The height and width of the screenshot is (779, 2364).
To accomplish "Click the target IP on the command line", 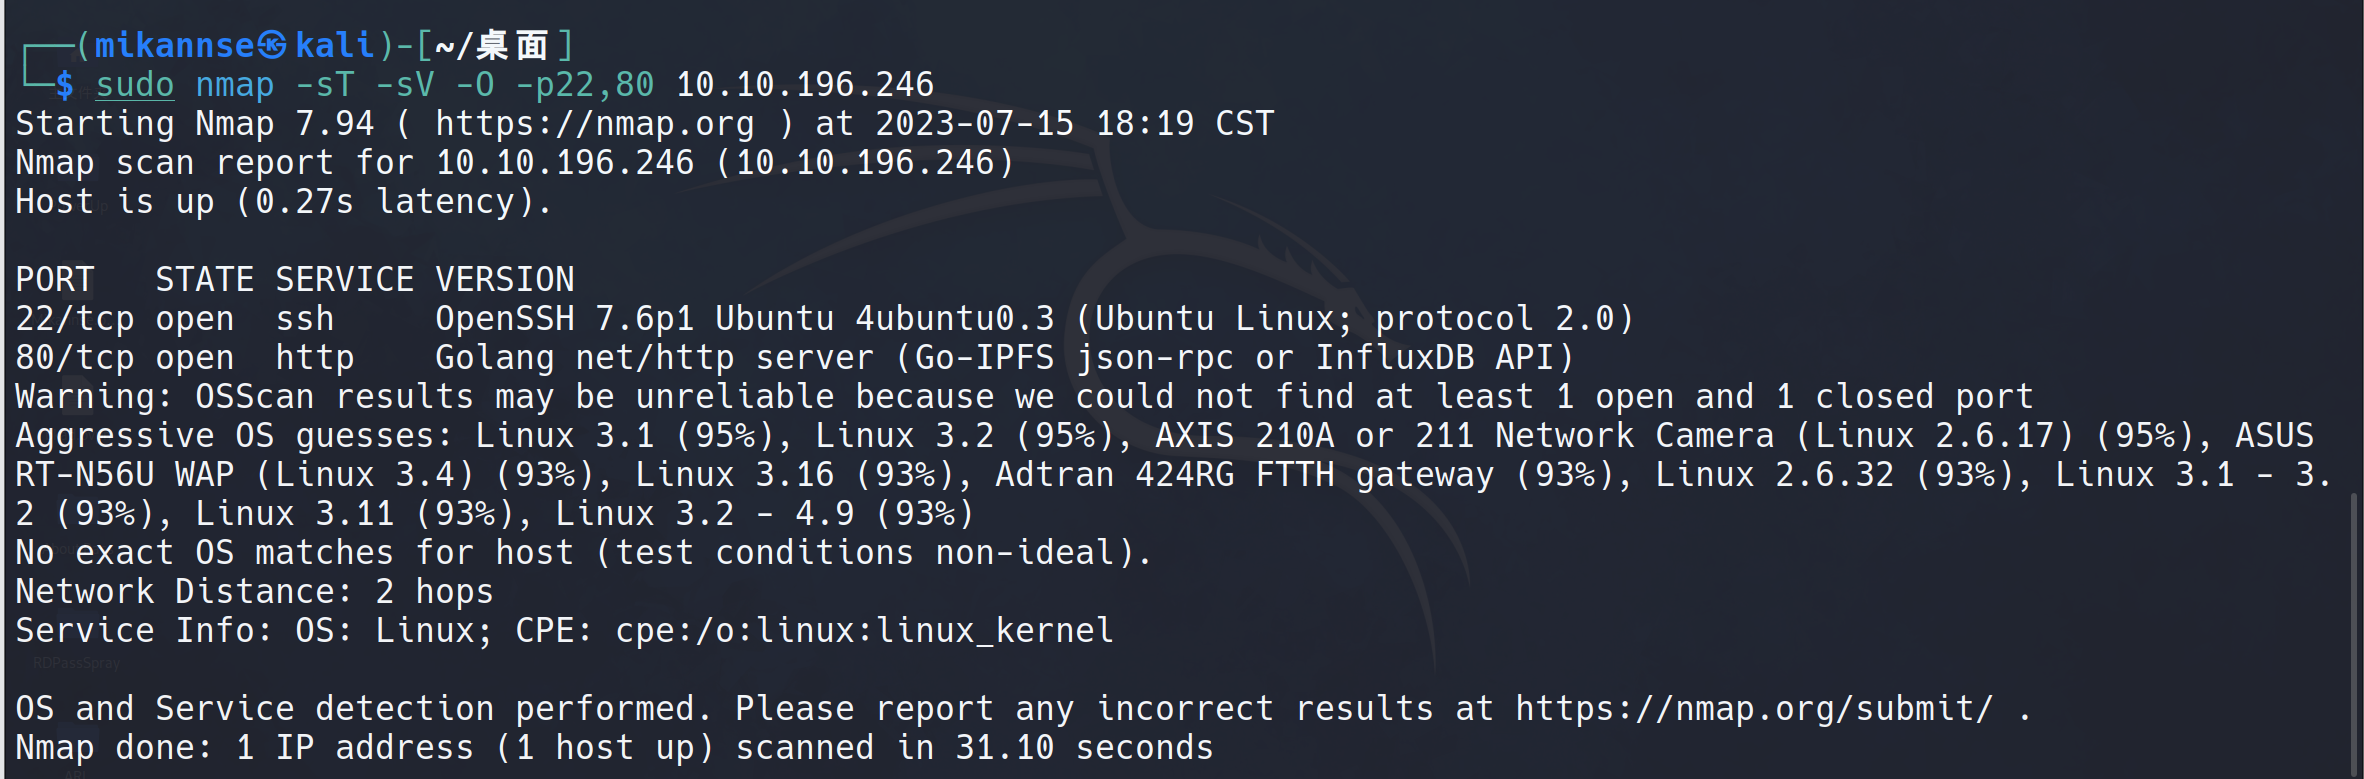I will tap(805, 85).
